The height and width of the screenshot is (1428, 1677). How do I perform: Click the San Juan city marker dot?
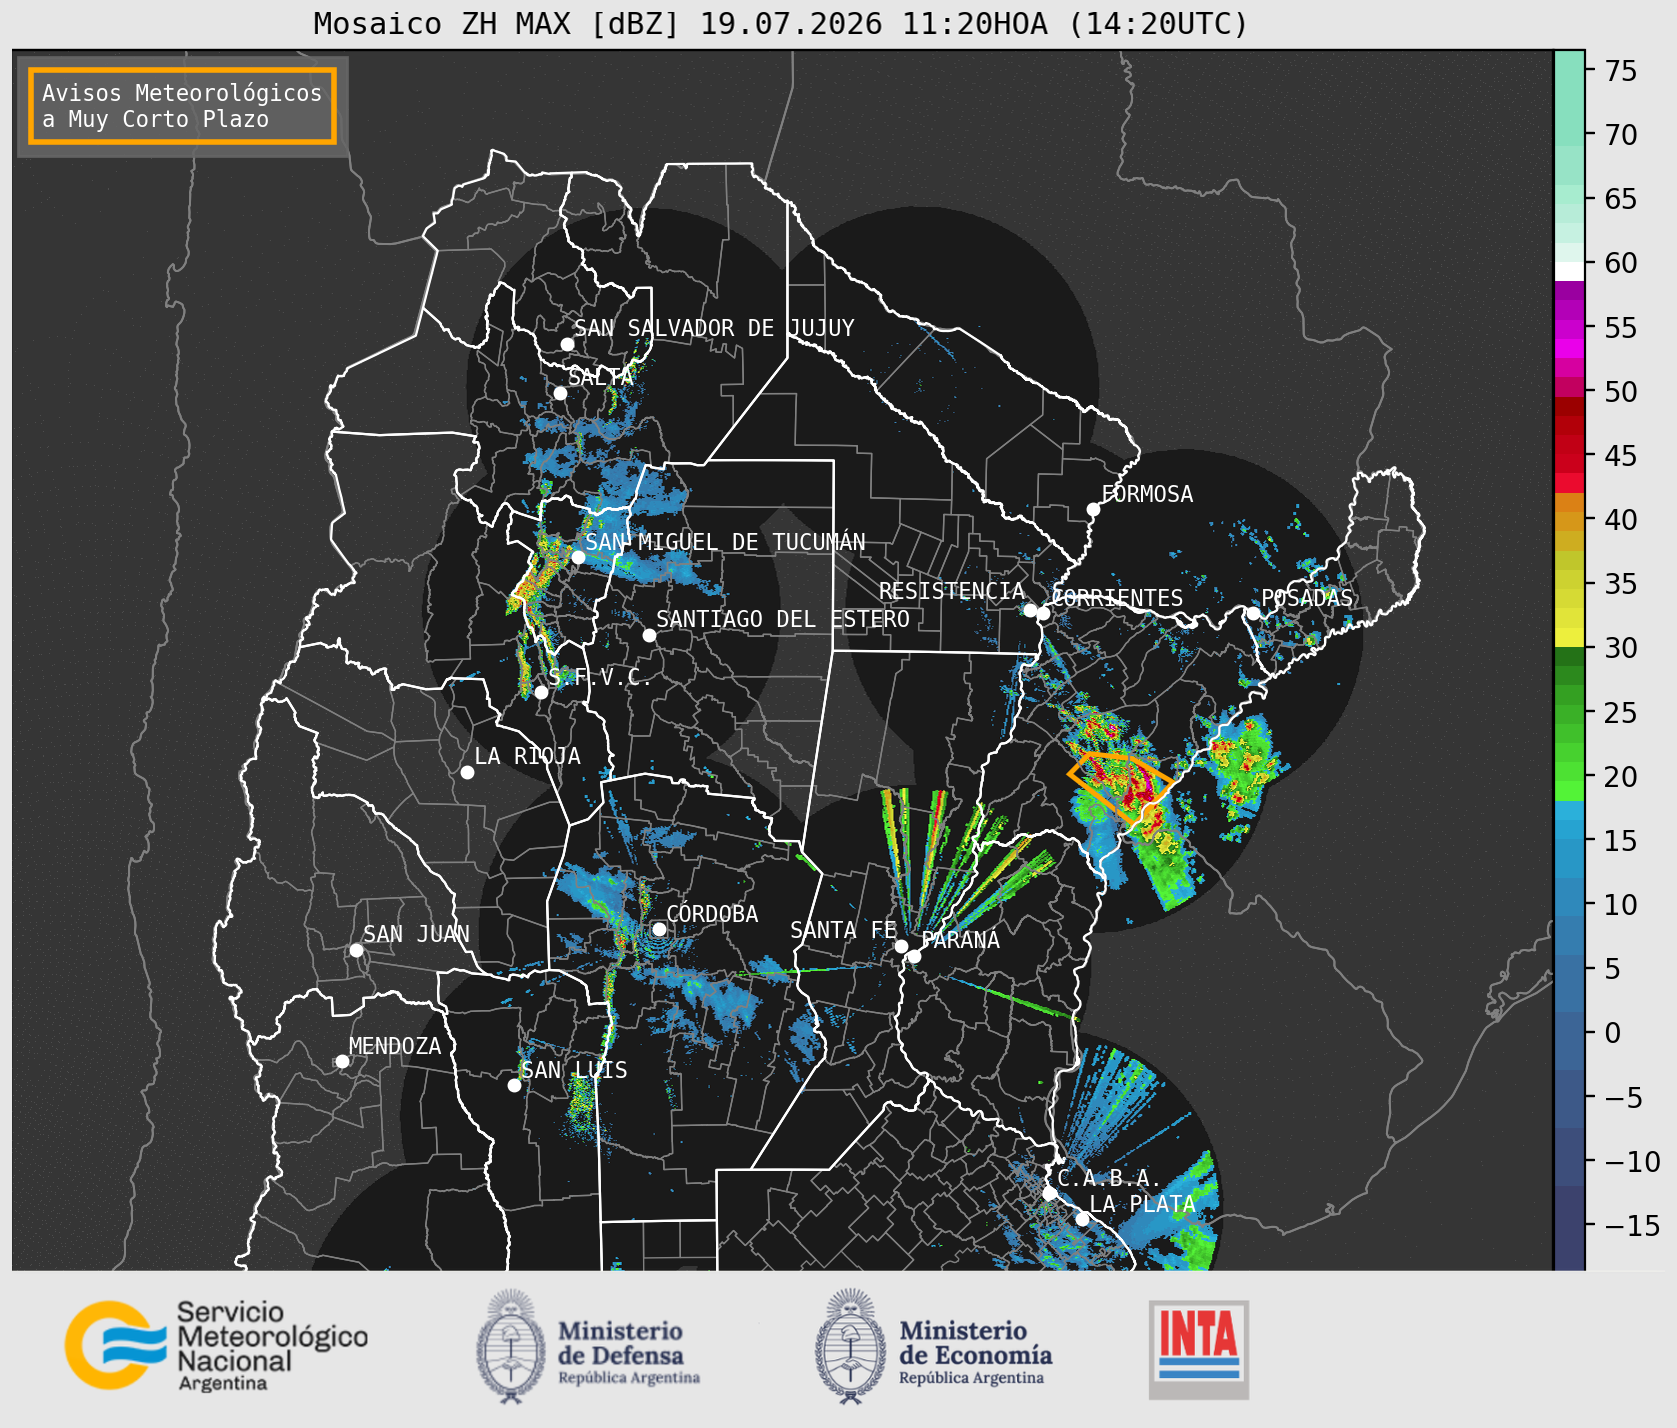pos(356,950)
